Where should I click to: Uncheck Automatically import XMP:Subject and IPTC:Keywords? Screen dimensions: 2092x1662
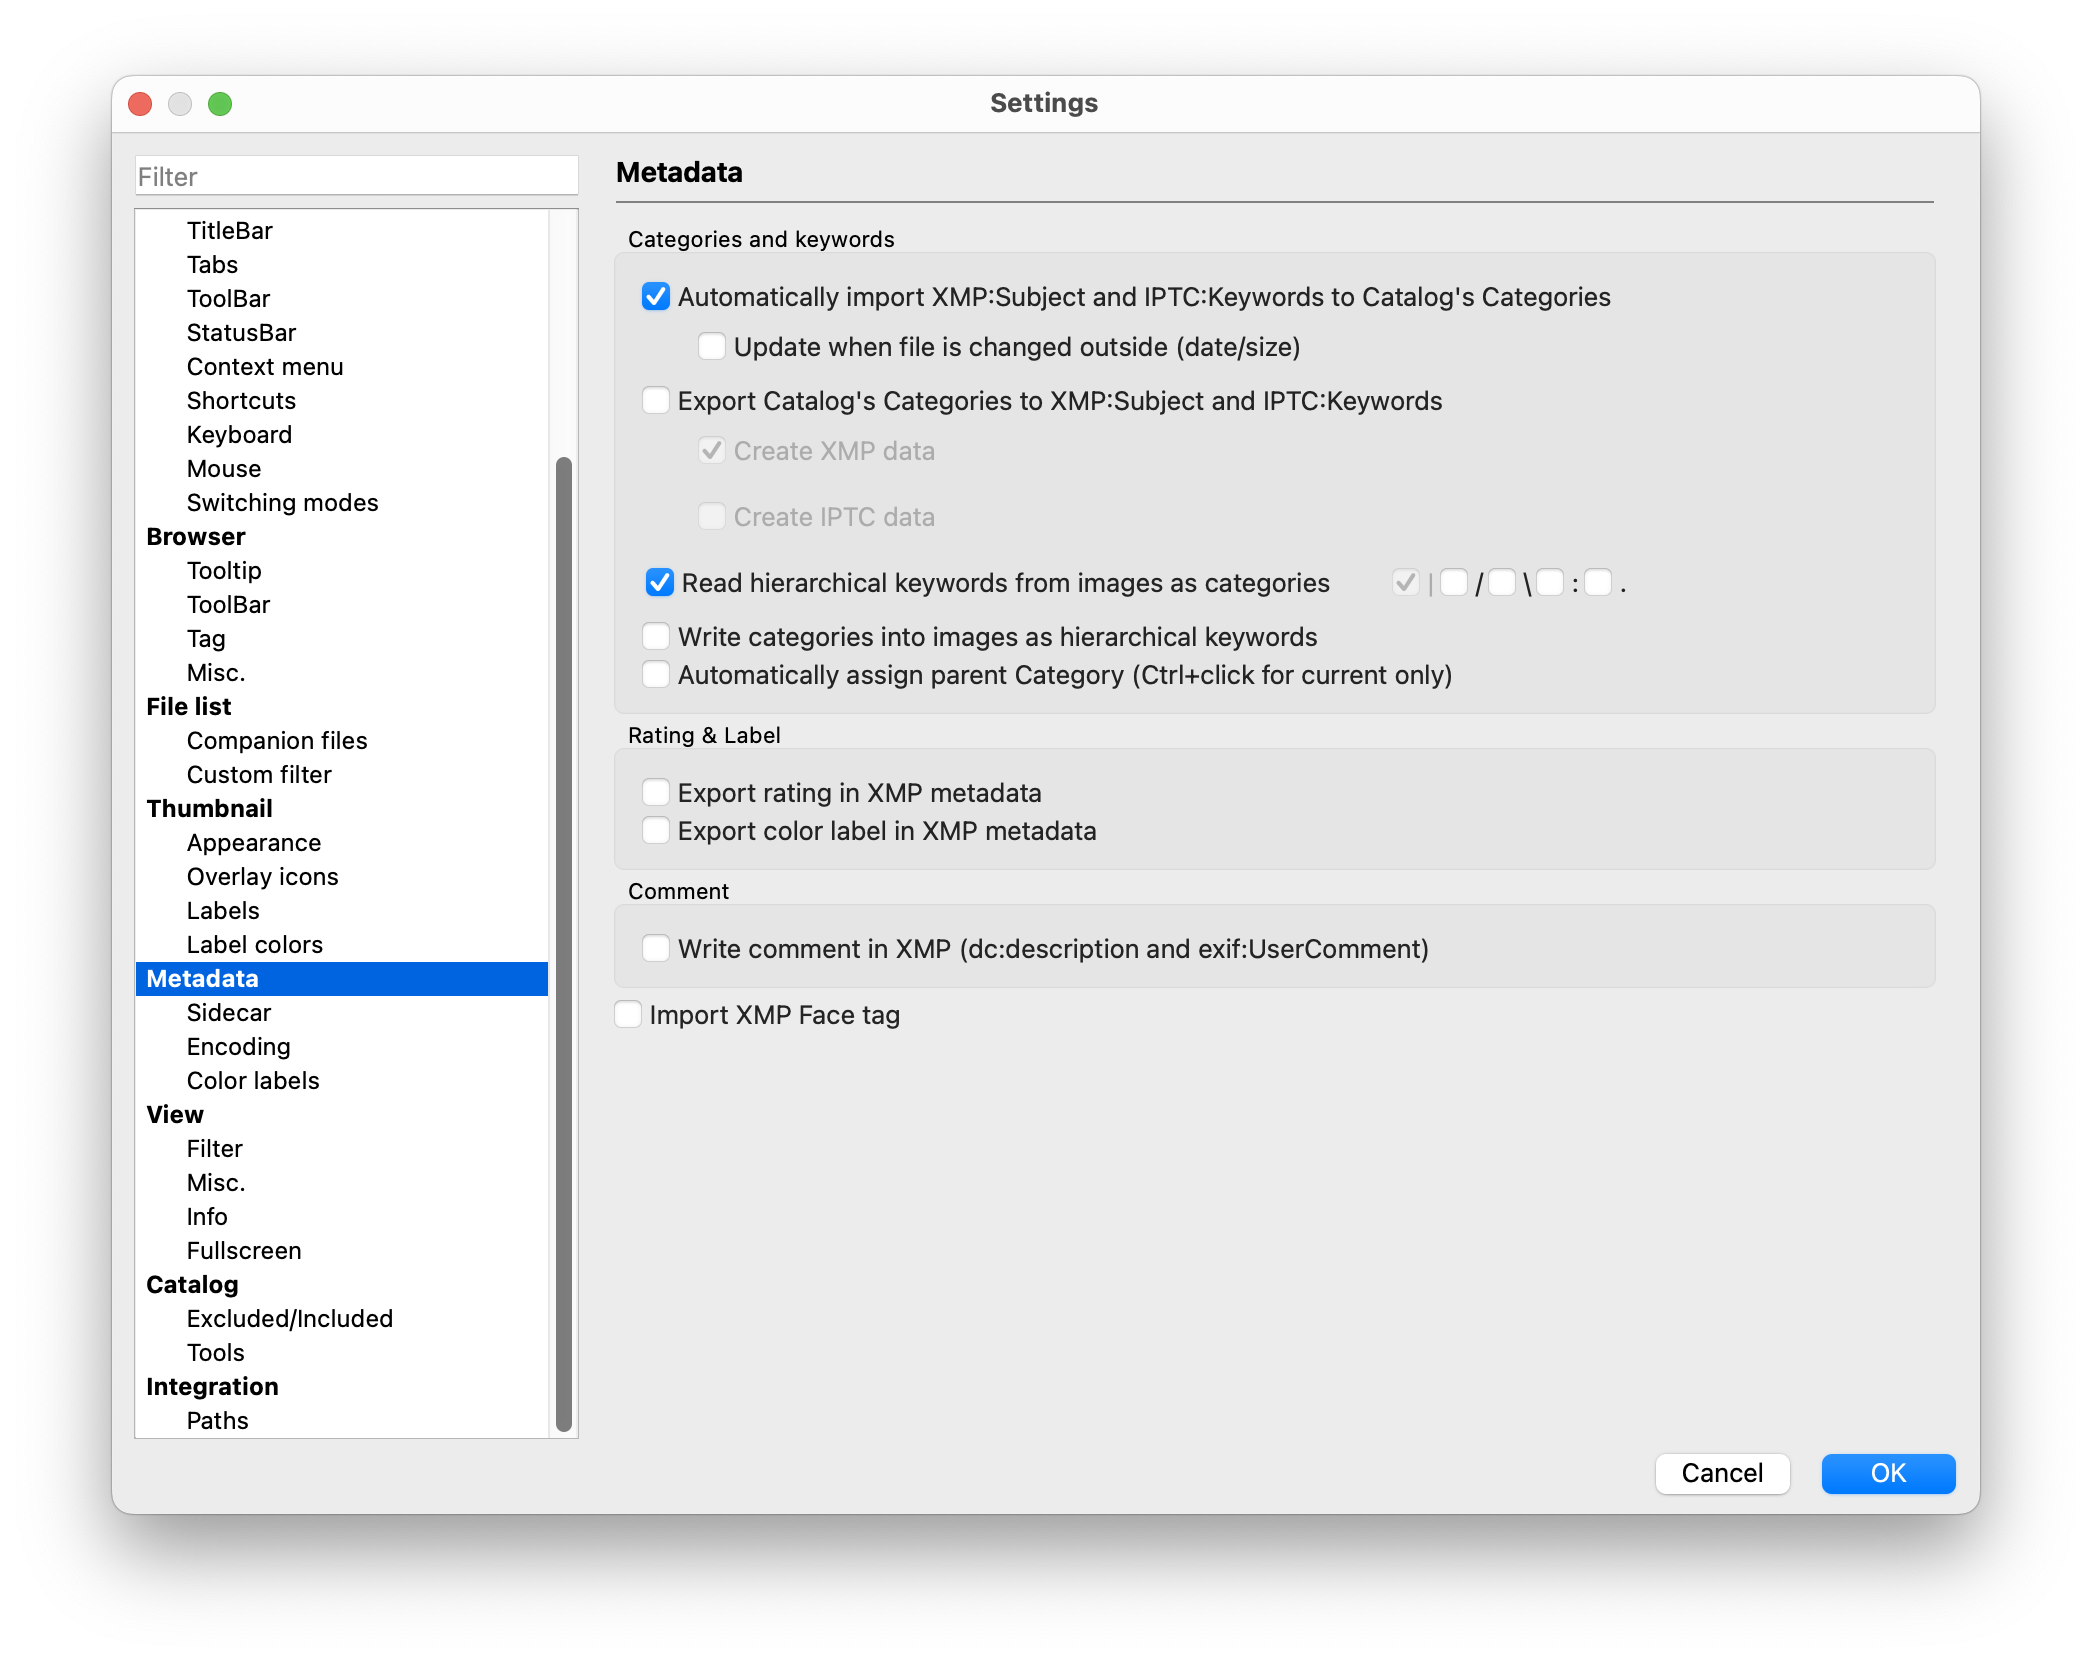point(656,297)
